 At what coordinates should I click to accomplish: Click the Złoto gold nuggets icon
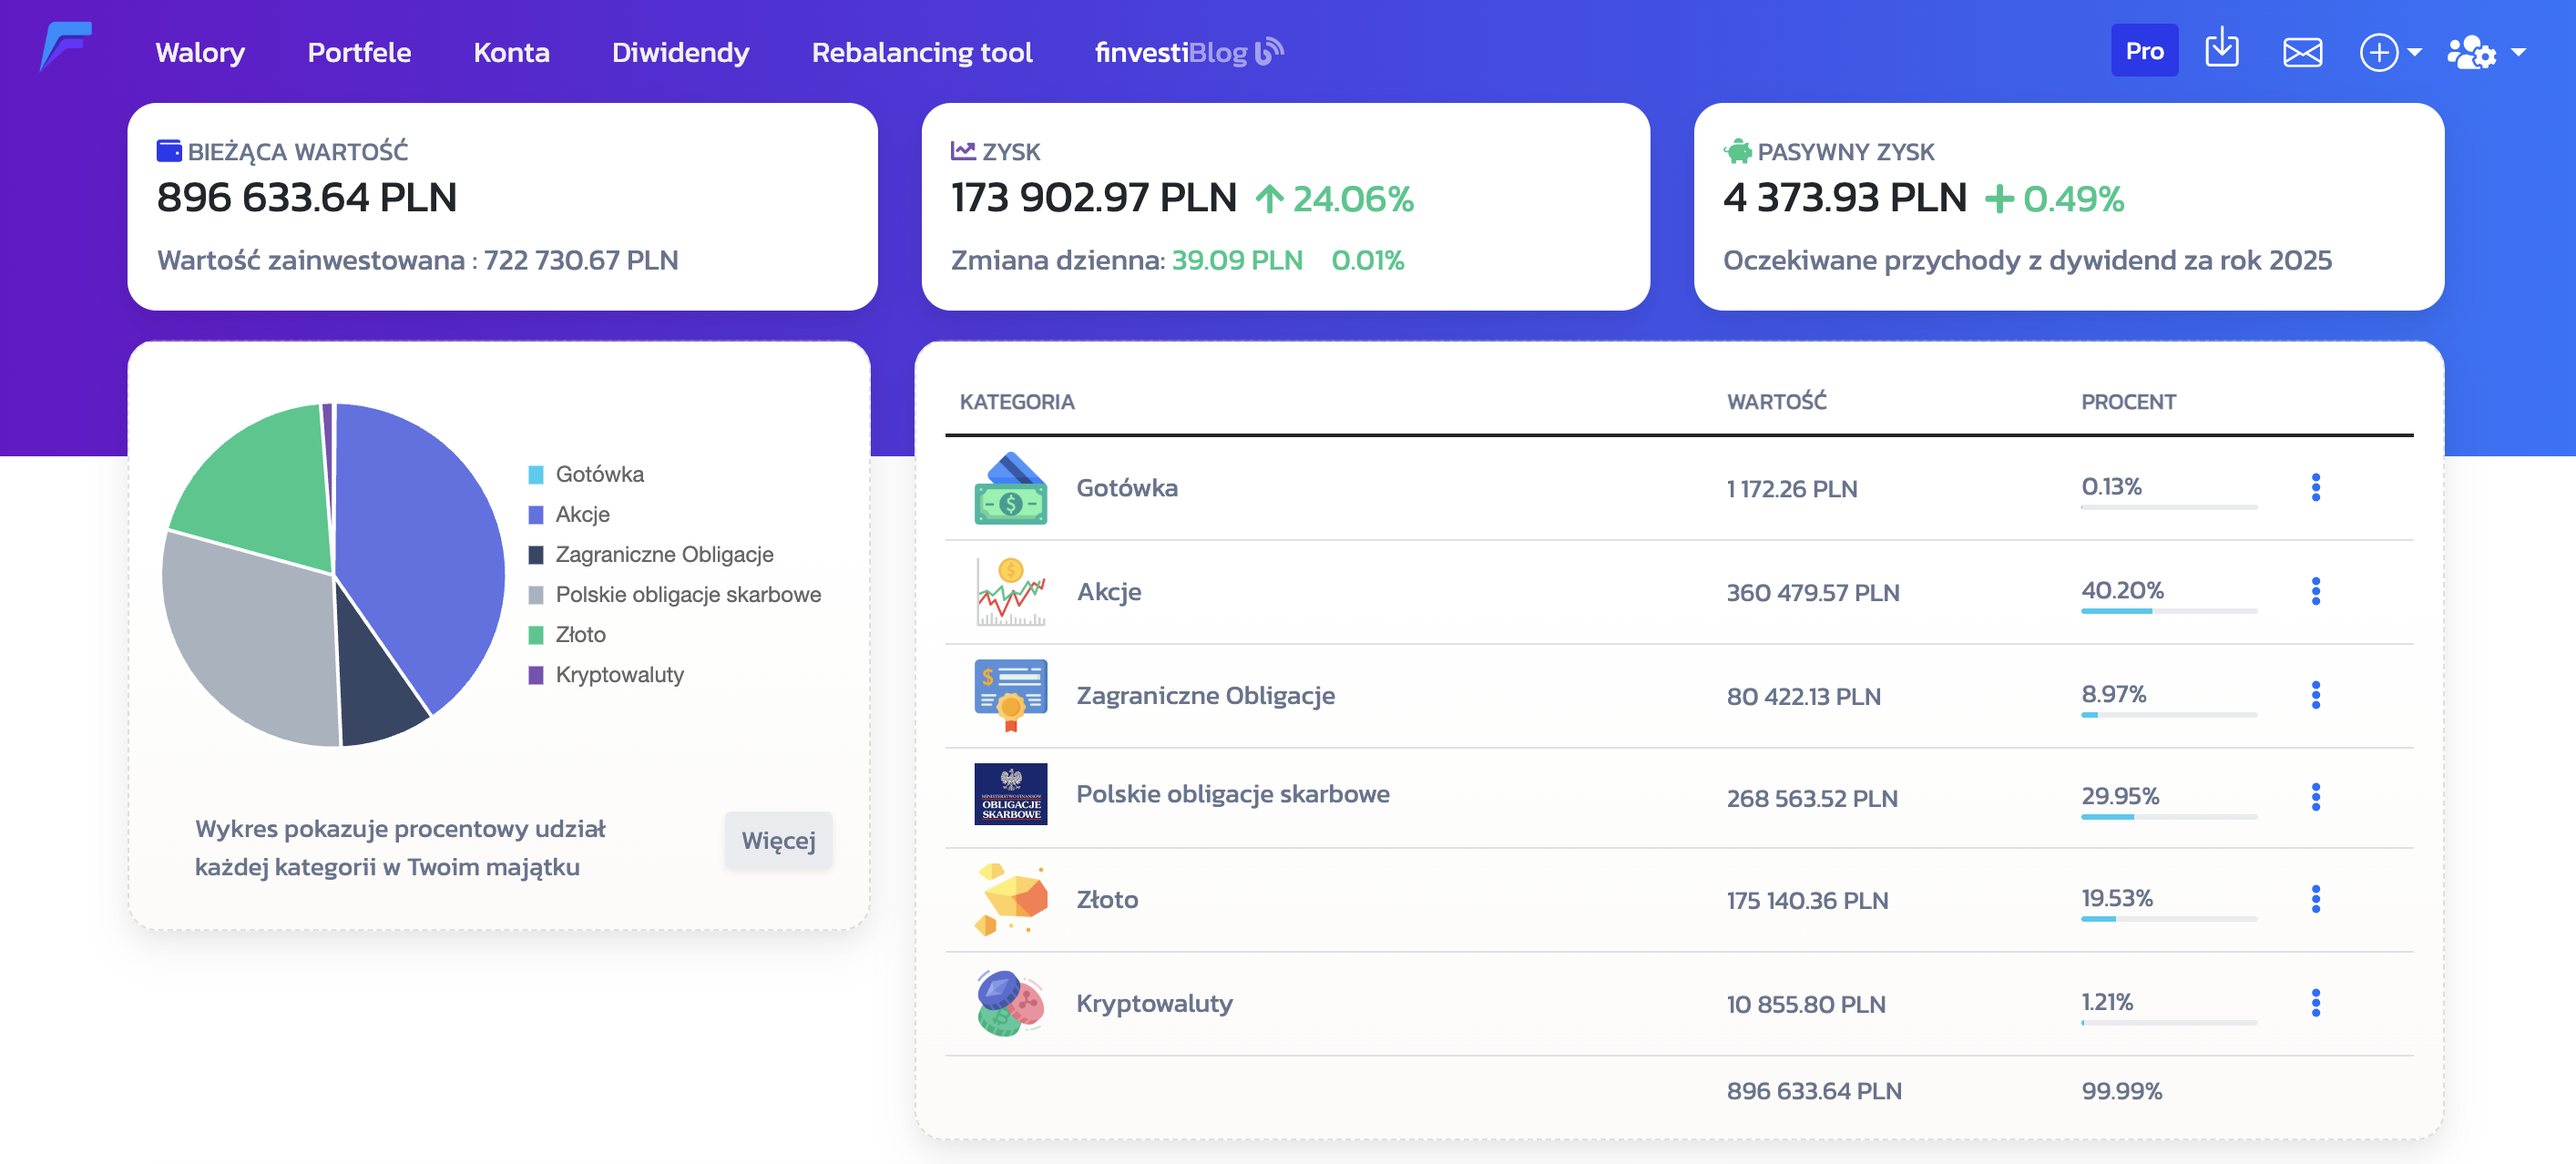[1010, 899]
